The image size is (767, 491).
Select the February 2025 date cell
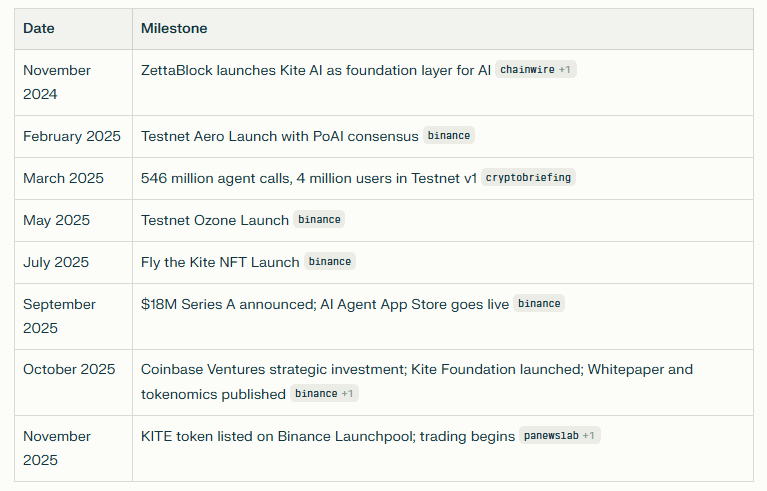72,136
